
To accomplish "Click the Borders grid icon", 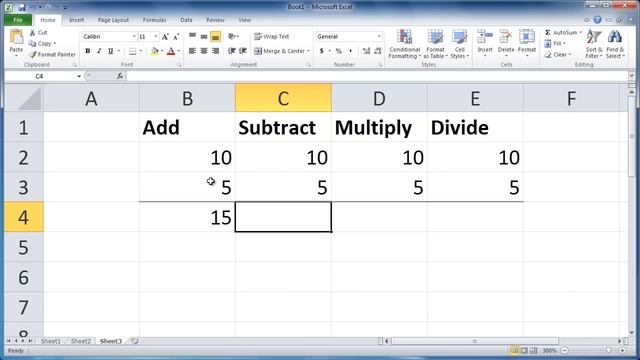I will [133, 51].
